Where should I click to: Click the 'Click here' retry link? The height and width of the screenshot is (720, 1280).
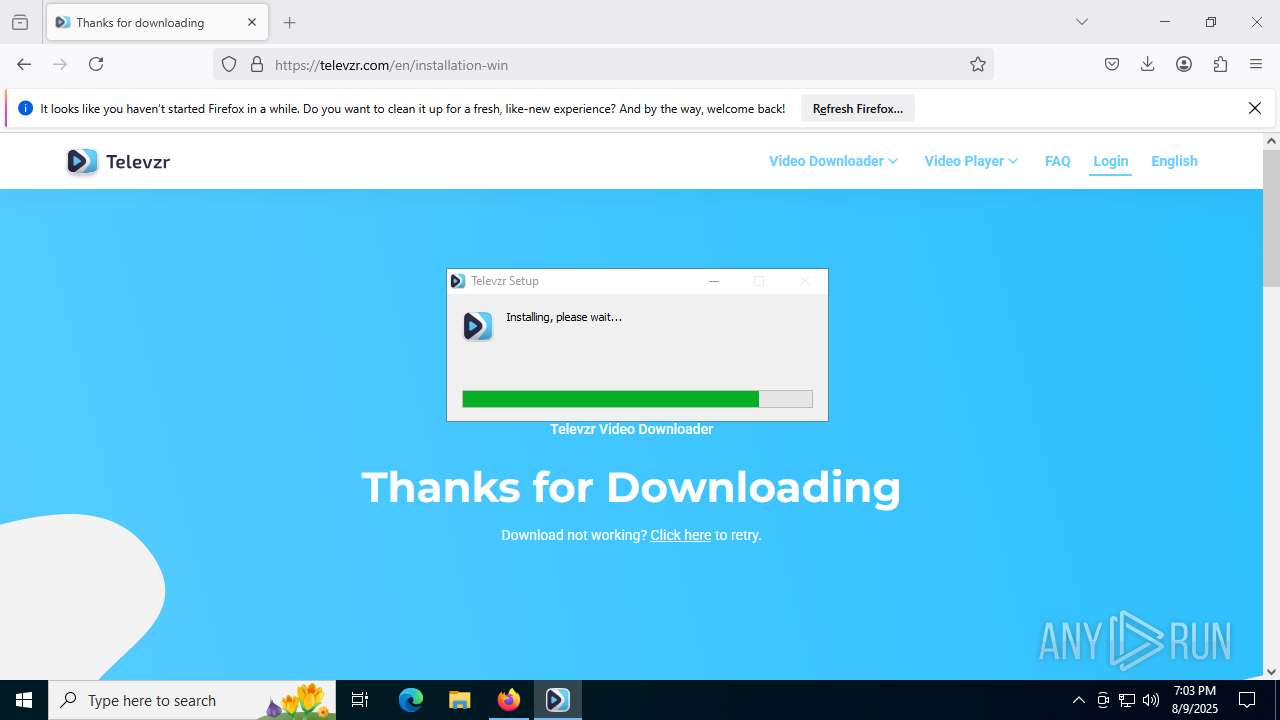point(680,535)
